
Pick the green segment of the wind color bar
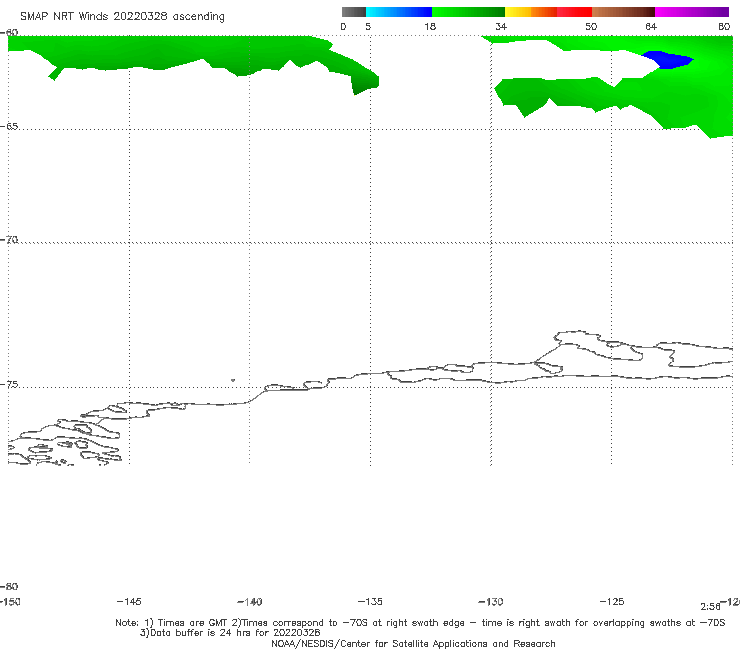468,12
